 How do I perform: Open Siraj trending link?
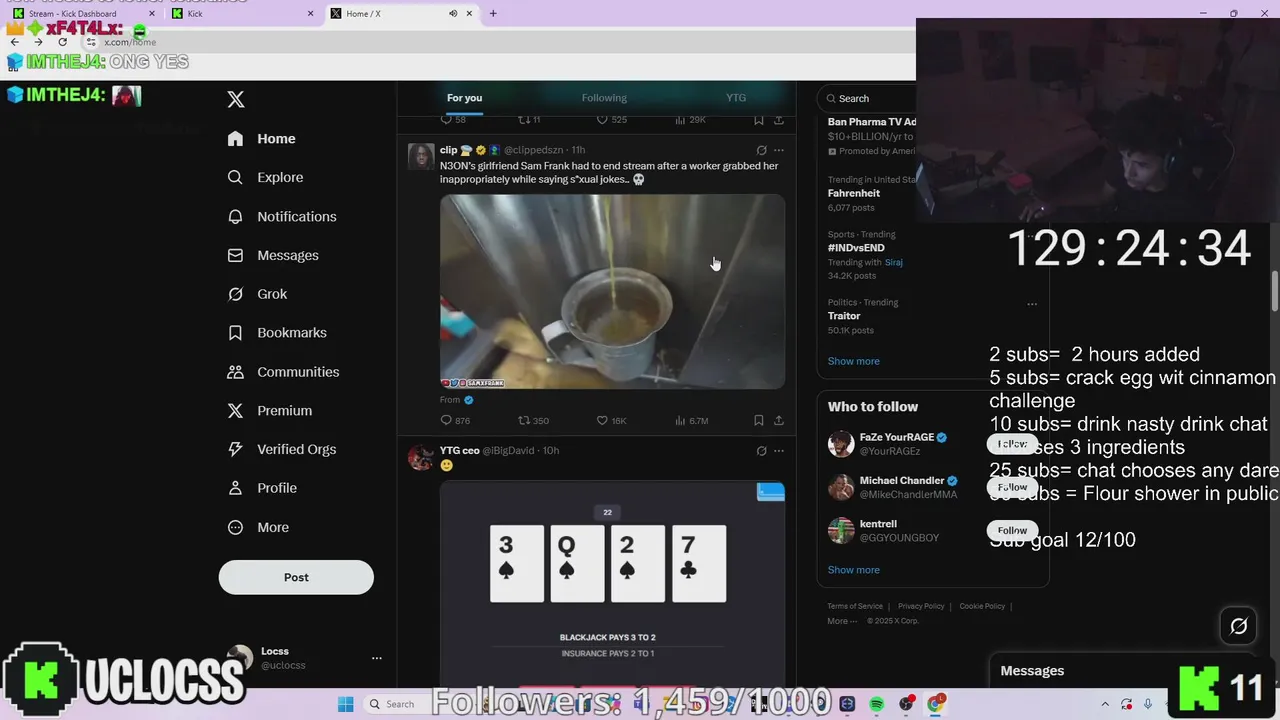(x=893, y=262)
